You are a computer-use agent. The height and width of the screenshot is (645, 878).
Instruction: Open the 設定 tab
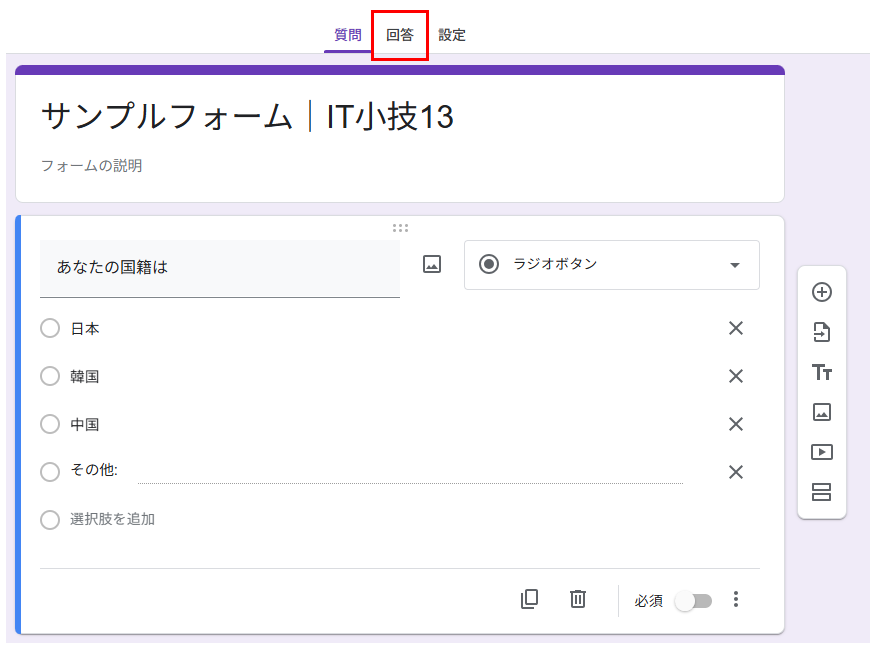click(452, 34)
